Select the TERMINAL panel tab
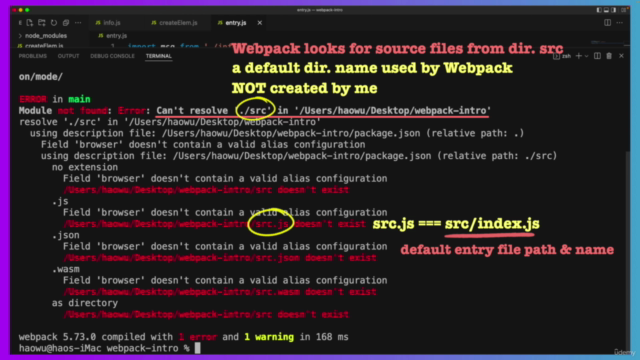 coord(159,56)
